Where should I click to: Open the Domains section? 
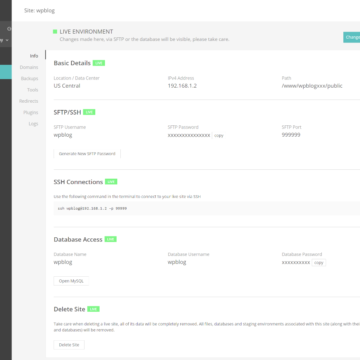(x=29, y=67)
